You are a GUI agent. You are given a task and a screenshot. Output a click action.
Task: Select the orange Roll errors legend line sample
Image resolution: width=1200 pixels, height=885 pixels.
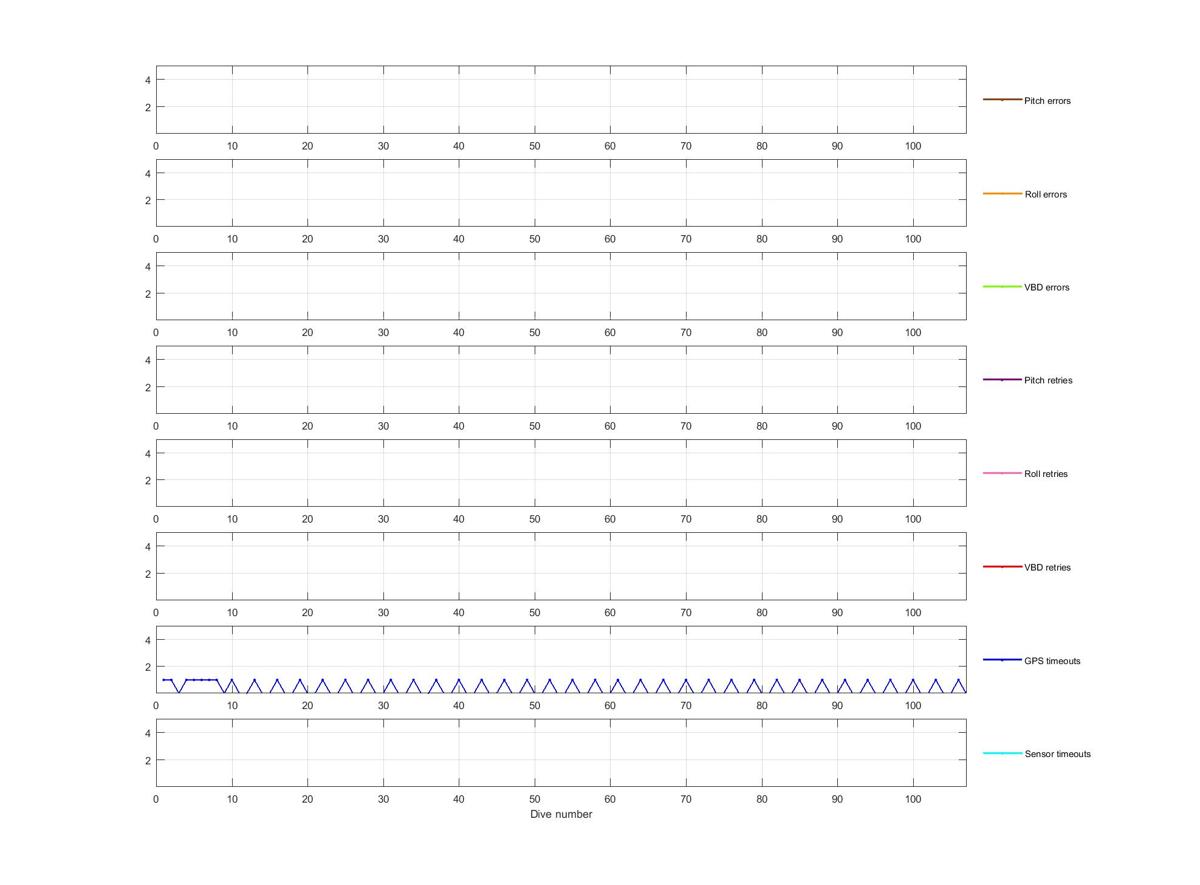coord(1002,193)
